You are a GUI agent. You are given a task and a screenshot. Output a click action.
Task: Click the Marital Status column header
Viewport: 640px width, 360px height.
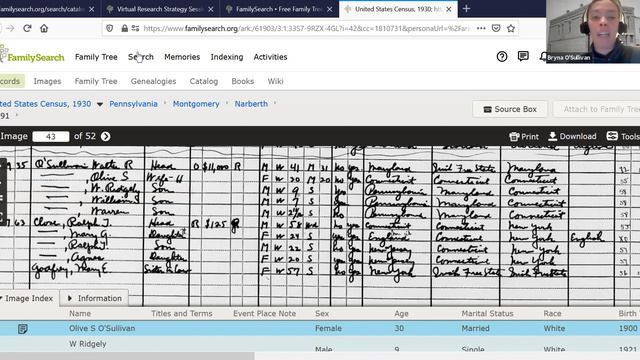click(487, 313)
